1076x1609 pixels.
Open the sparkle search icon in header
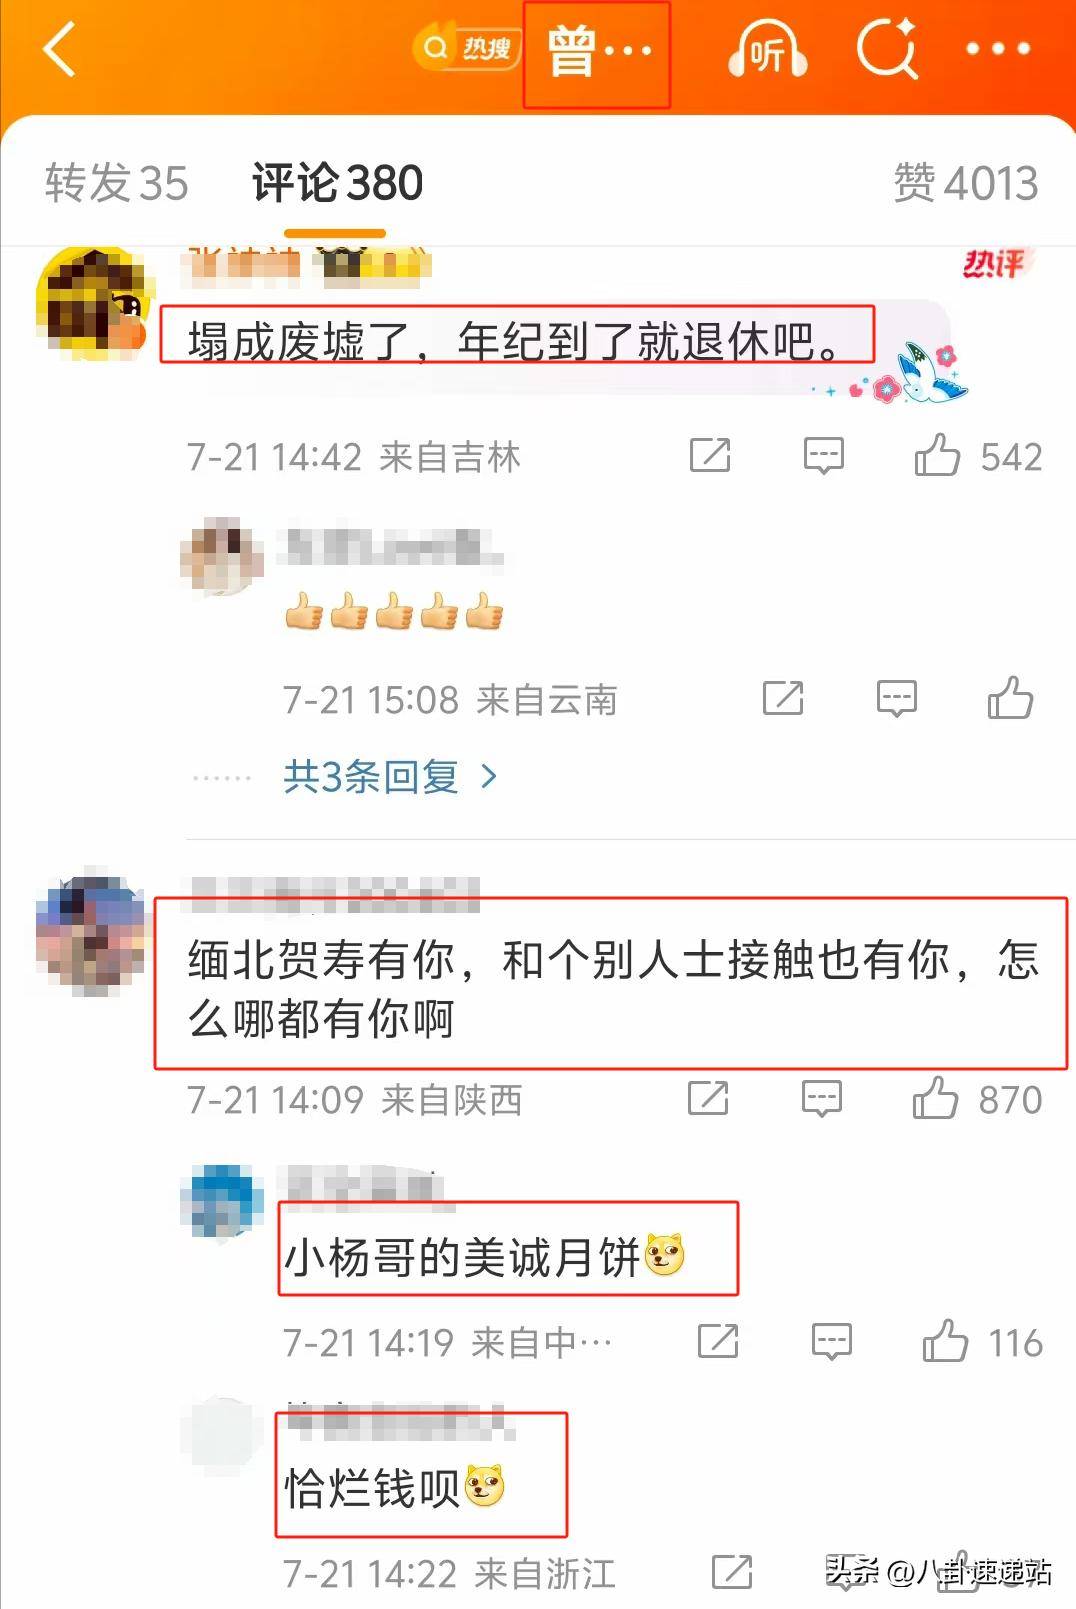(x=887, y=48)
